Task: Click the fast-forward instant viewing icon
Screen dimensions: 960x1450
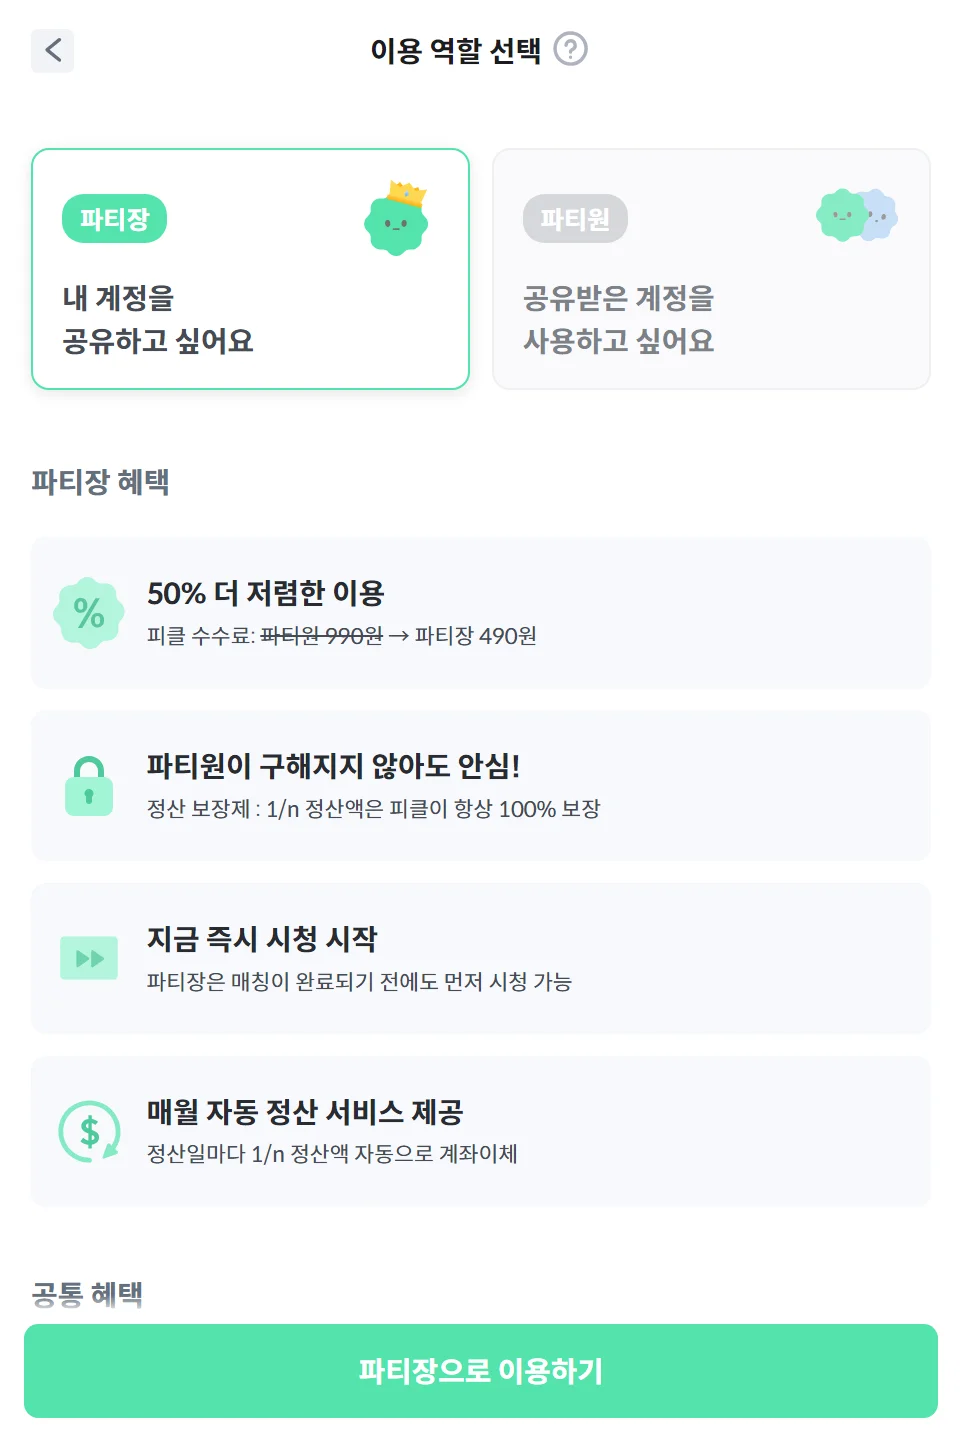Action: tap(89, 958)
